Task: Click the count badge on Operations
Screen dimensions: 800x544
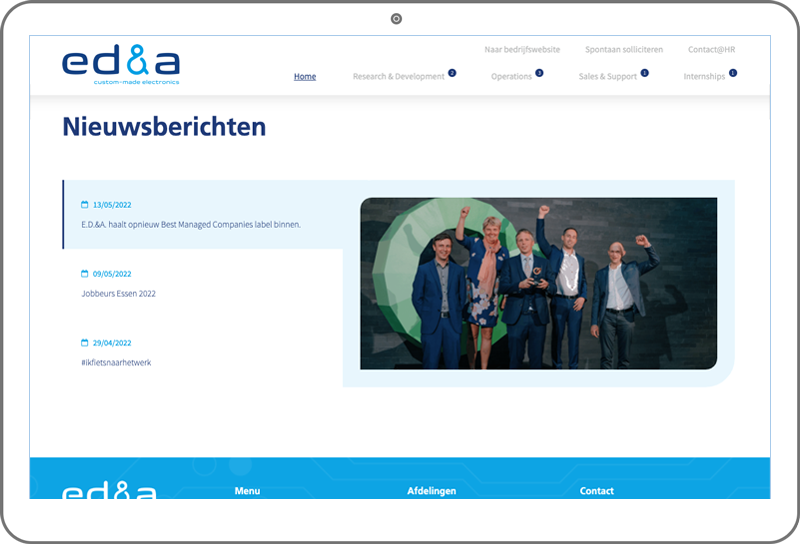Action: [539, 73]
